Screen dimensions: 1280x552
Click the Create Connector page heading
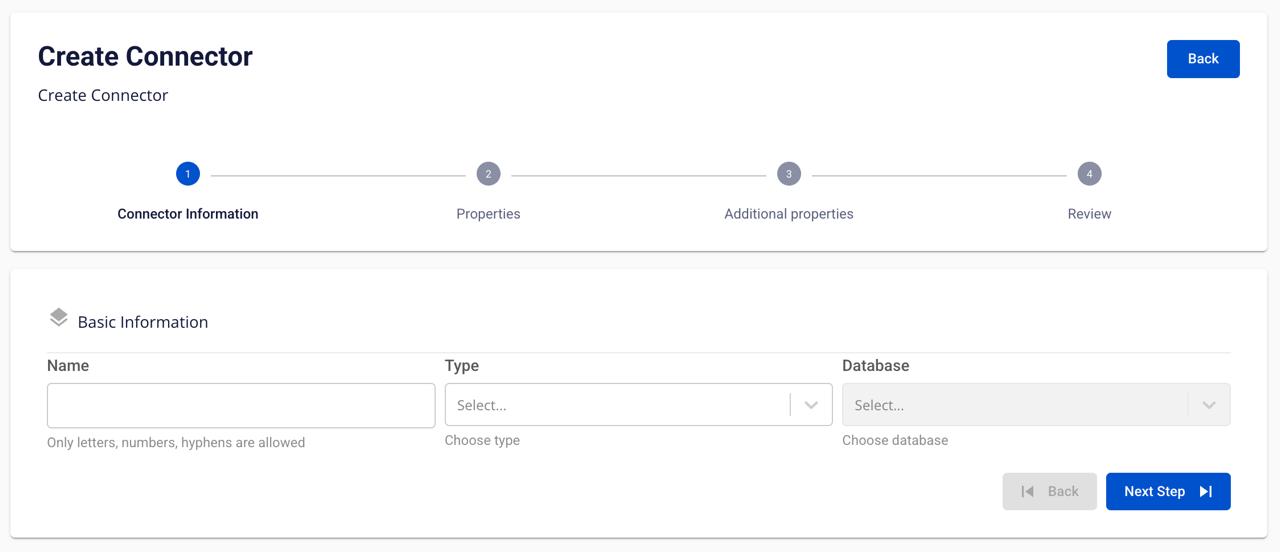[145, 57]
